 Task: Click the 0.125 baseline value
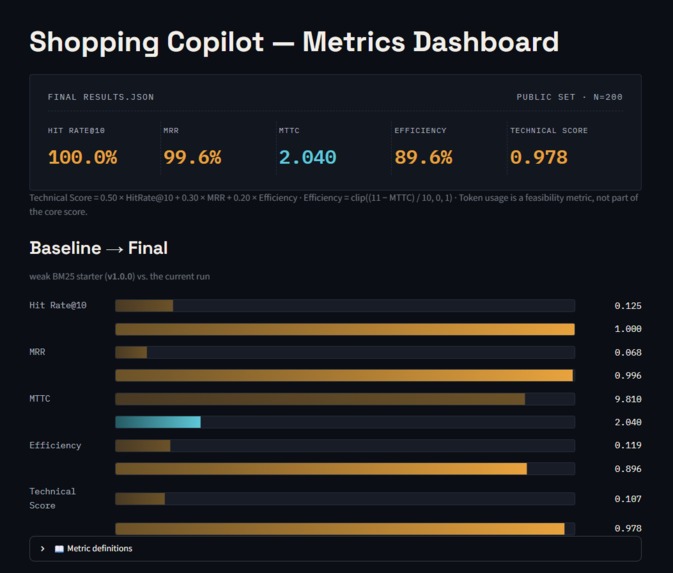[x=628, y=306]
